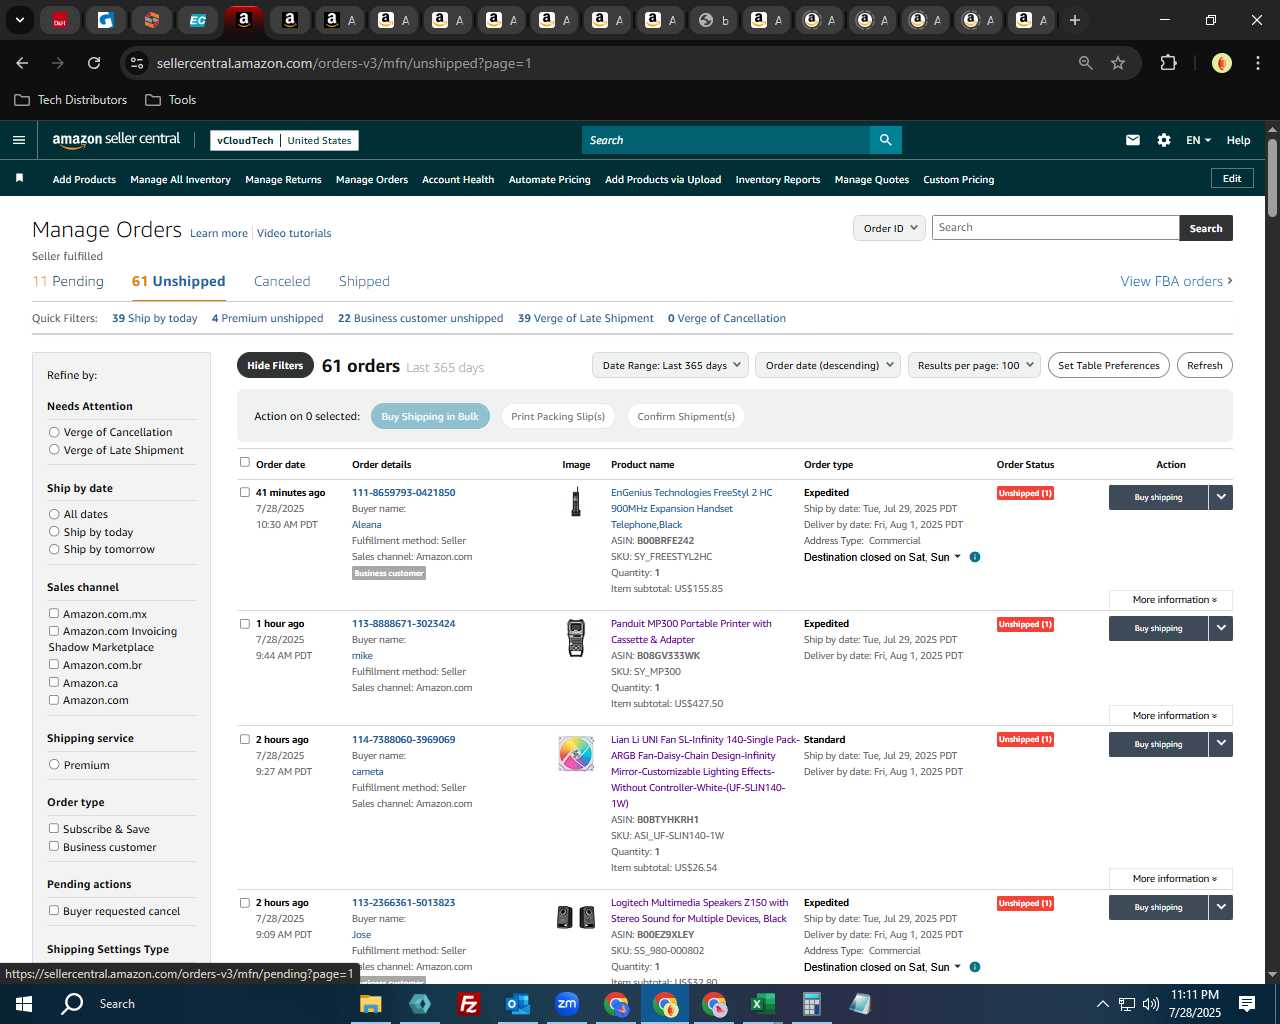The width and height of the screenshot is (1280, 1024).
Task: Open the Chrome profile avatar
Action: 1221,63
